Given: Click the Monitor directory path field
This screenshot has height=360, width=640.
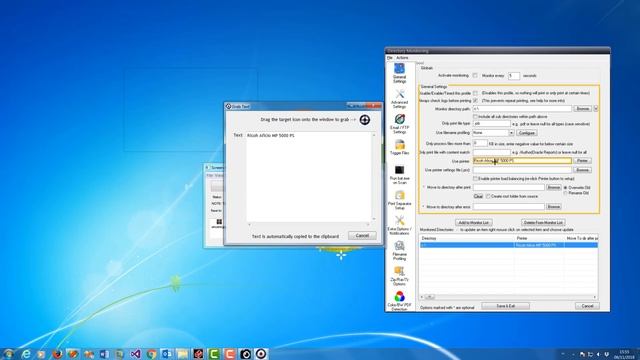Looking at the screenshot, I should pos(522,109).
